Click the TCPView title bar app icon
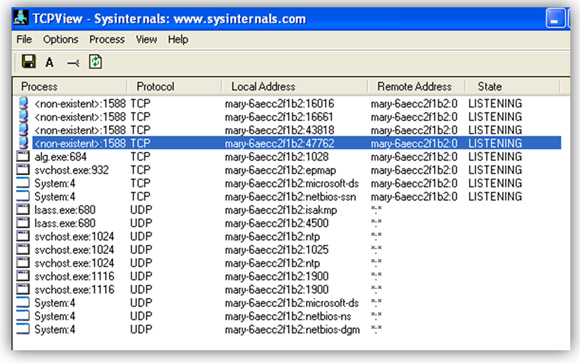 coord(21,18)
